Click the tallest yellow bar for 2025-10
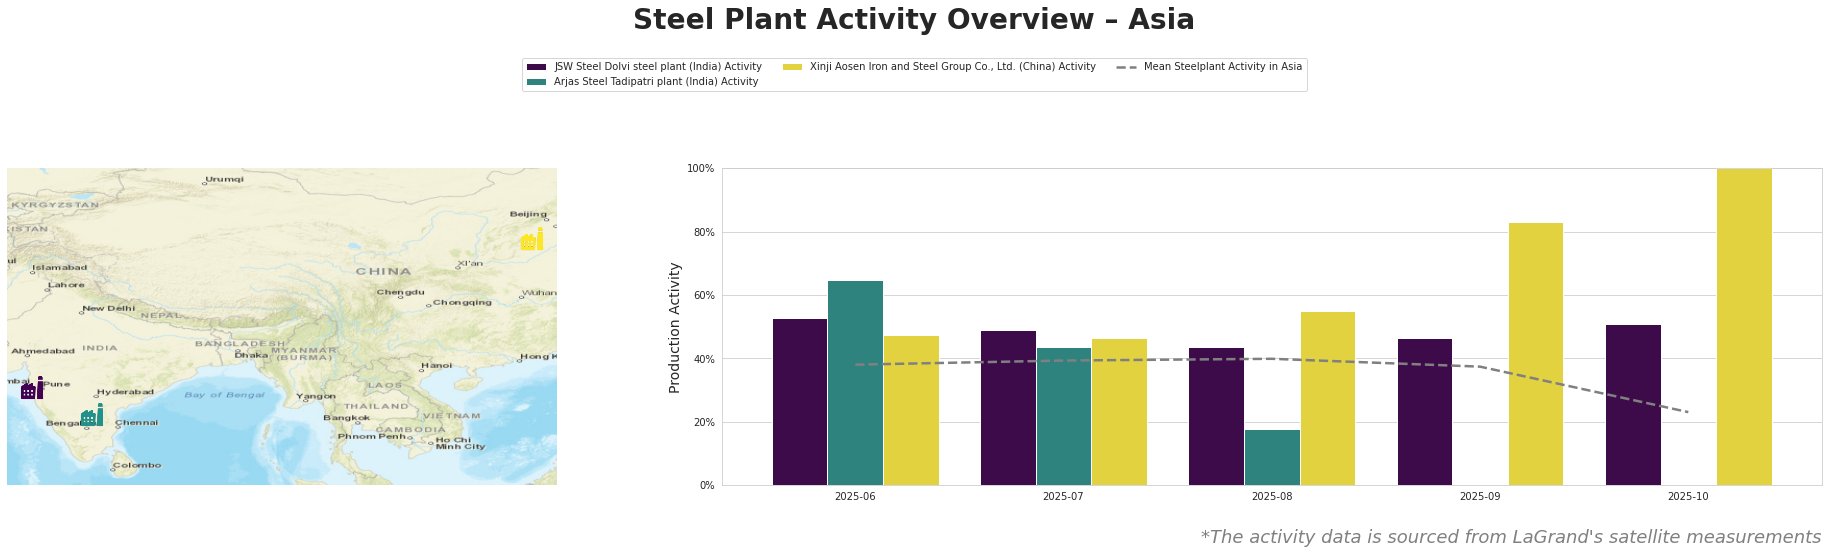This screenshot has width=1828, height=554. 1744,327
